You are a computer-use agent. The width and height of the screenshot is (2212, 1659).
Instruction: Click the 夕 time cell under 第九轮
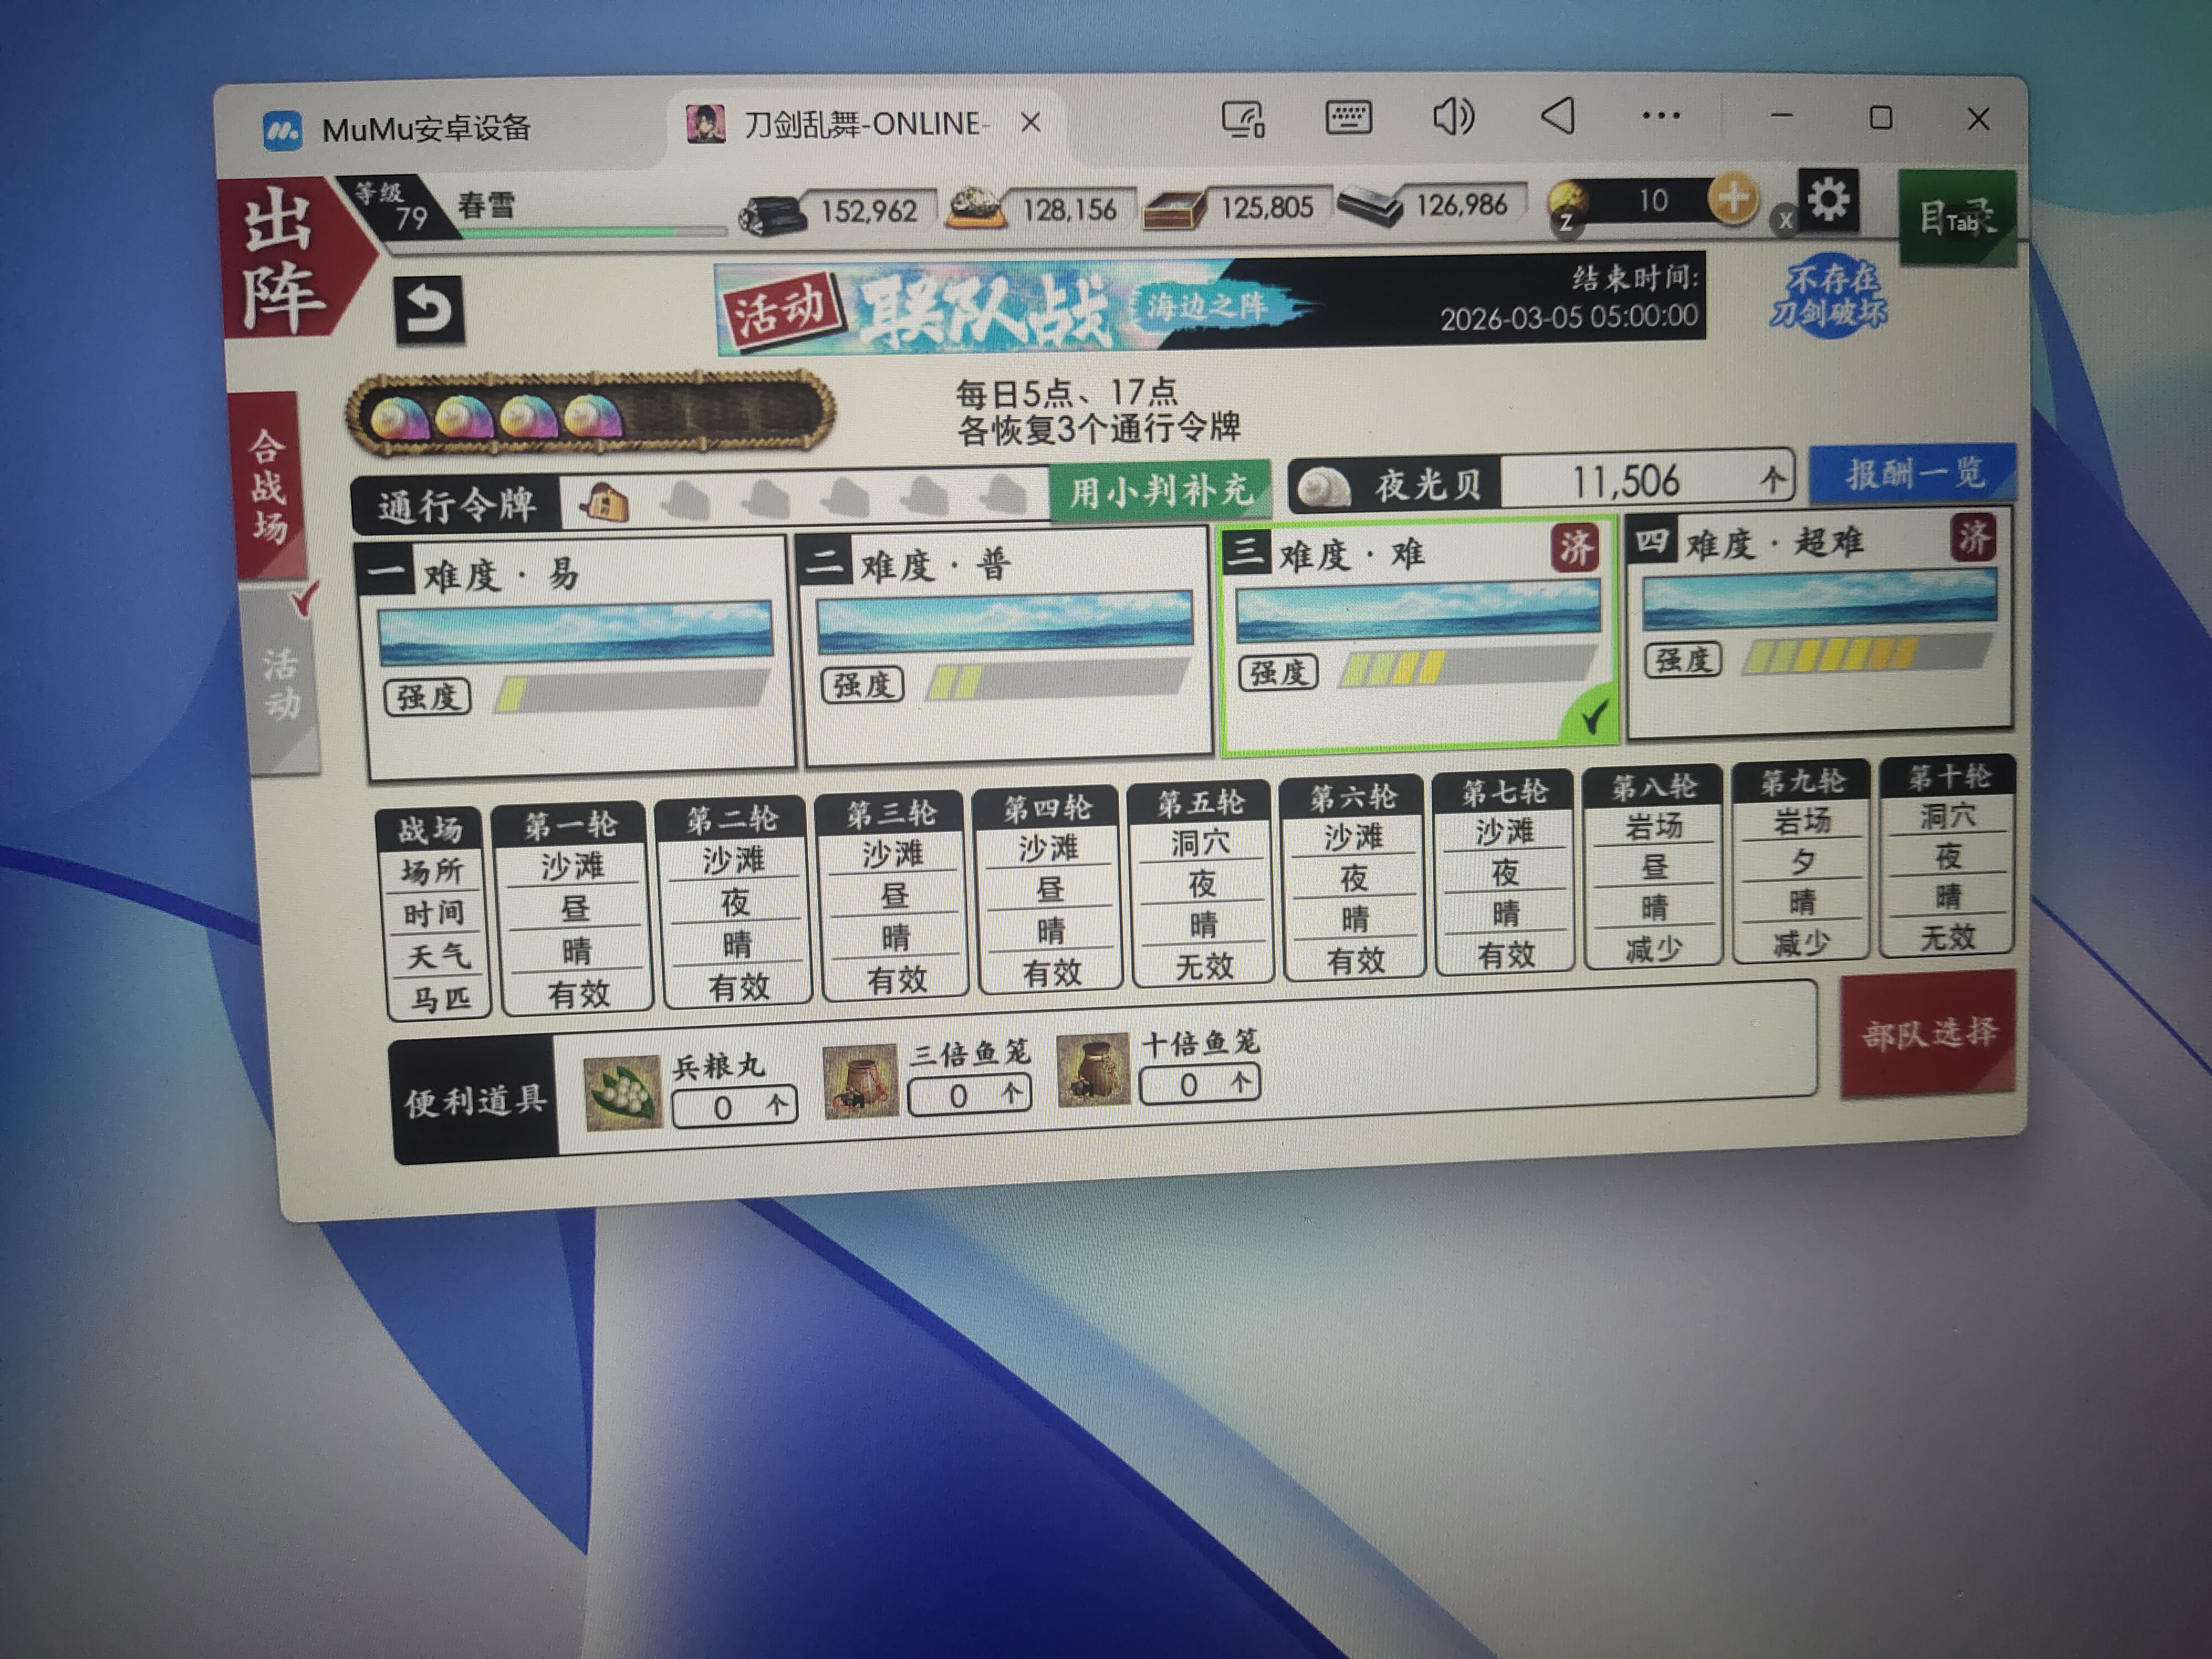(1802, 861)
